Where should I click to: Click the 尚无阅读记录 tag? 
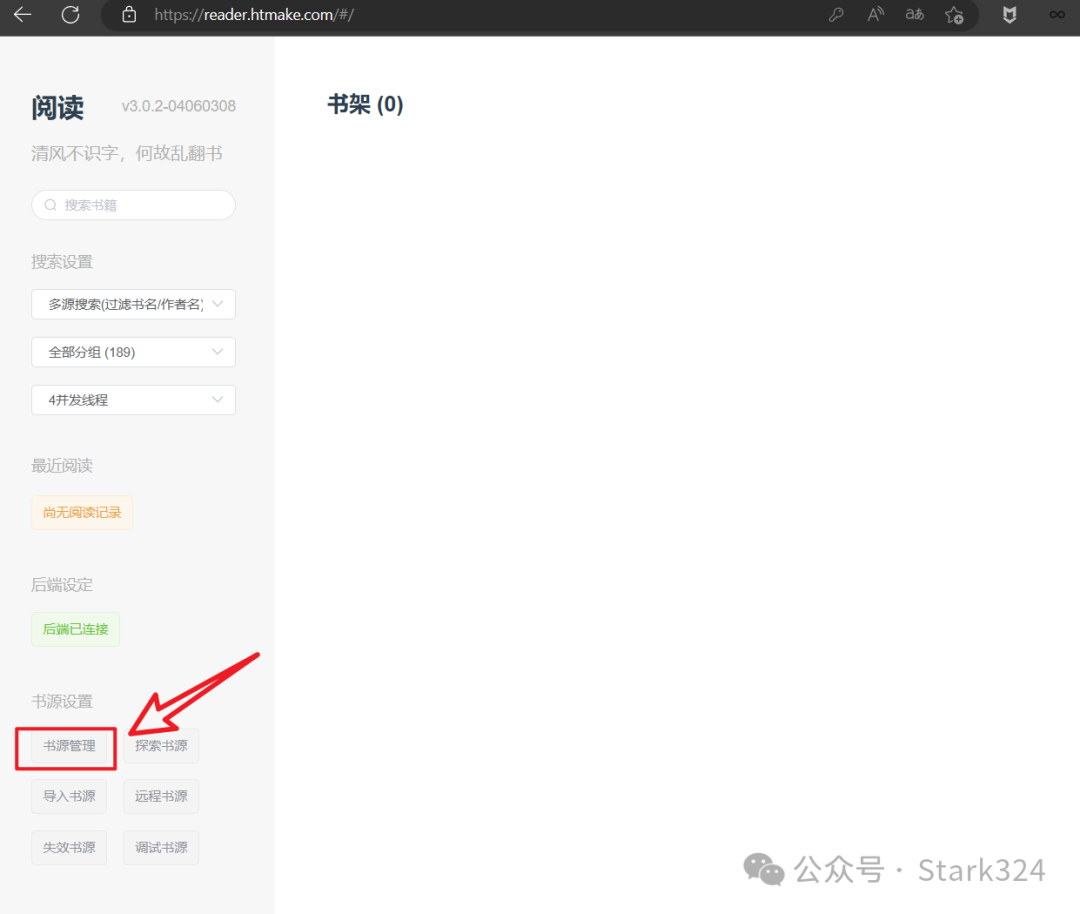(x=82, y=512)
